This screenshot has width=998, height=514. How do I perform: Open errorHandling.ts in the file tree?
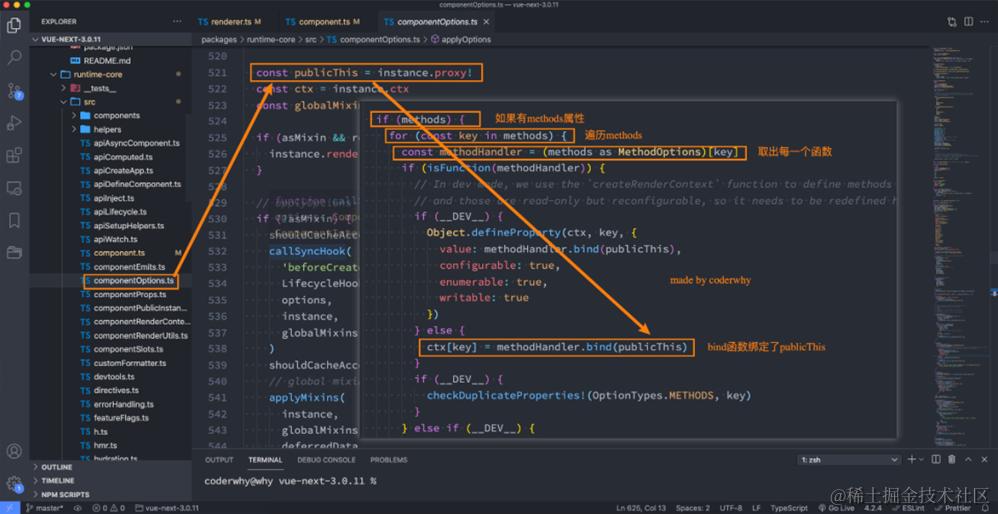pos(123,404)
